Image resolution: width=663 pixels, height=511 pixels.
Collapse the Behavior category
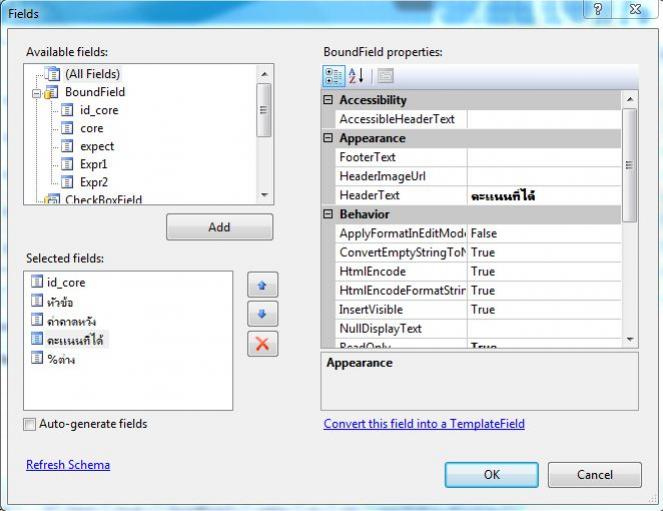coord(328,214)
